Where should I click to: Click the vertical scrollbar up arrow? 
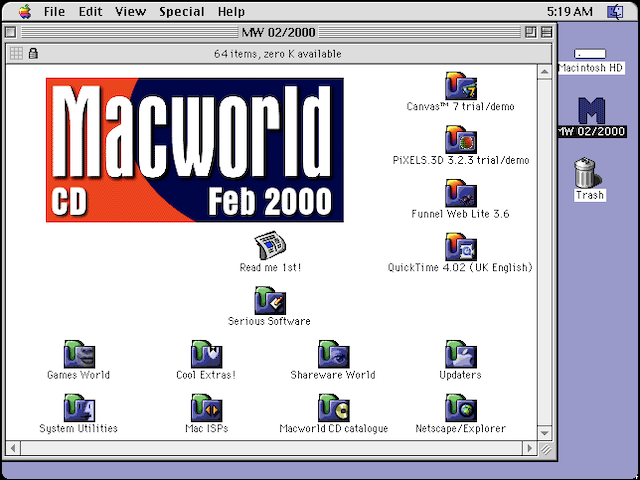point(544,72)
